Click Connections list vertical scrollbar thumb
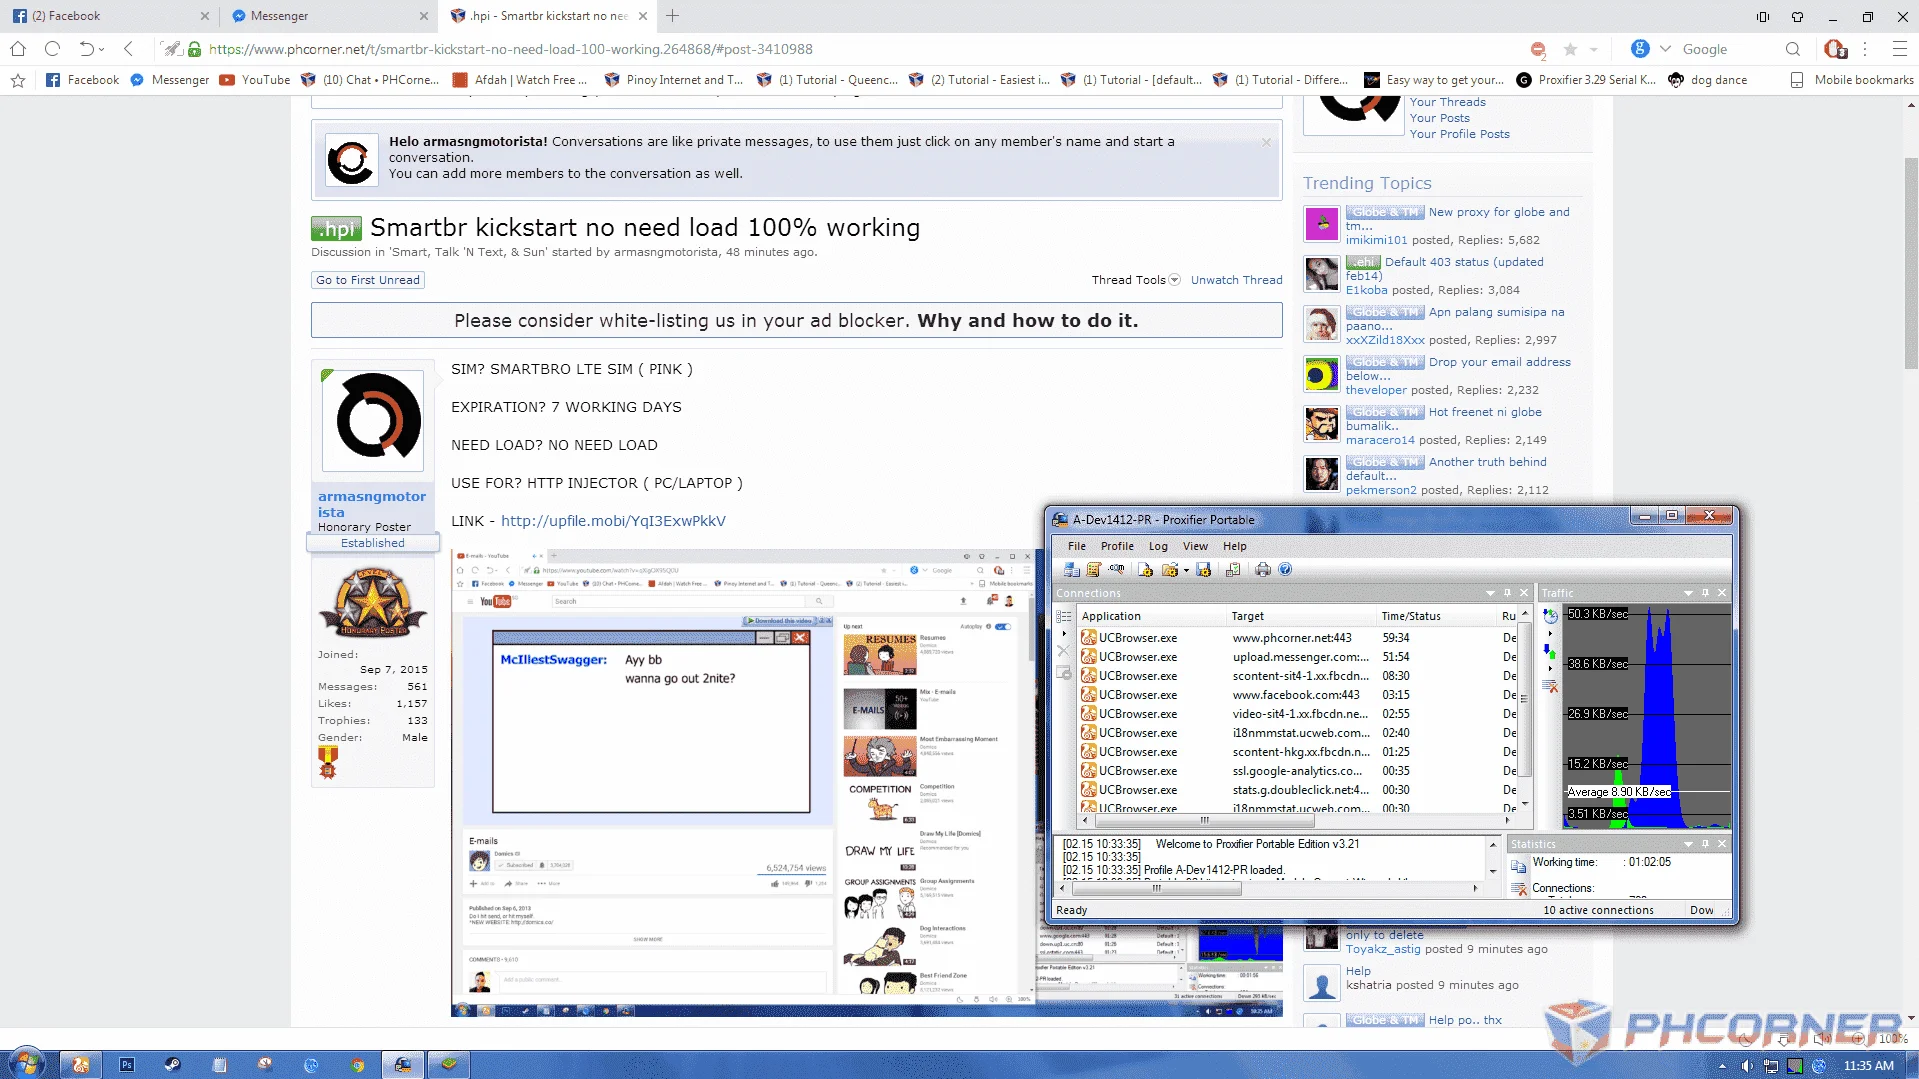 pyautogui.click(x=1525, y=699)
